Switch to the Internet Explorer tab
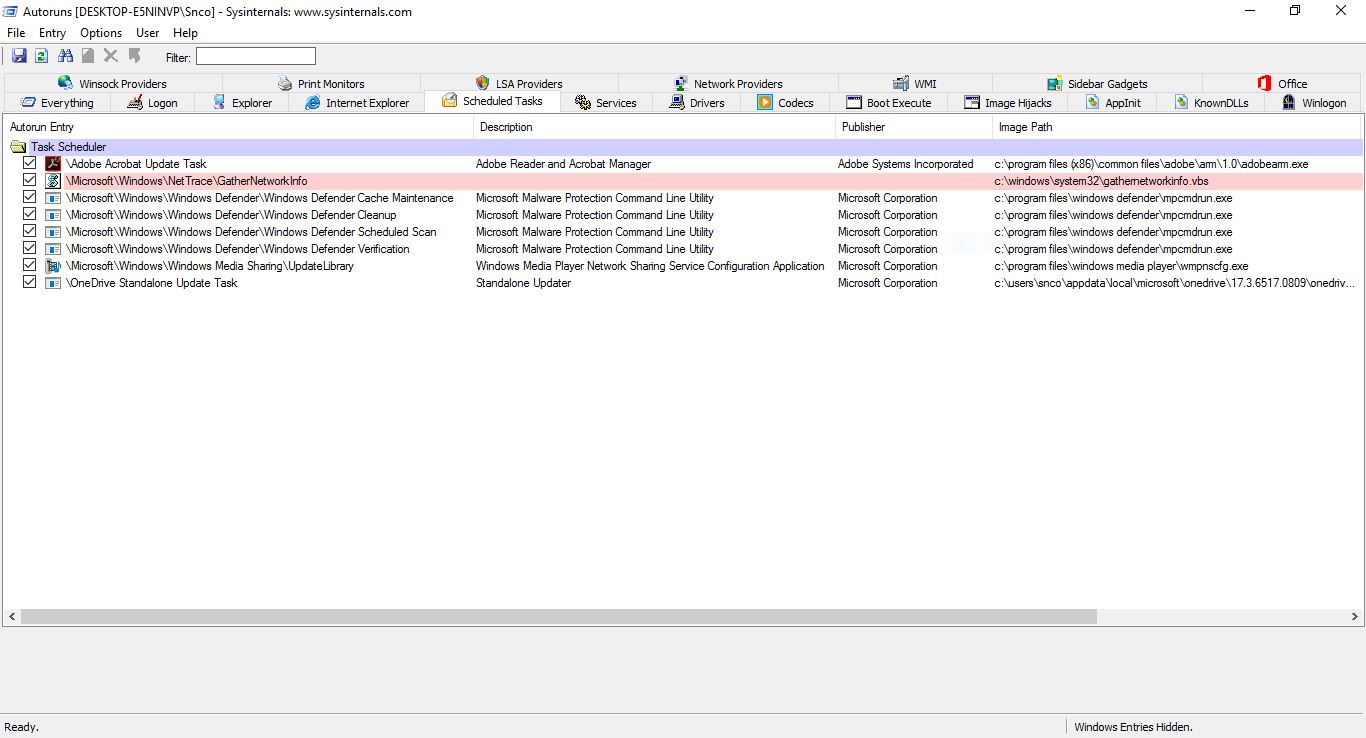 (357, 102)
